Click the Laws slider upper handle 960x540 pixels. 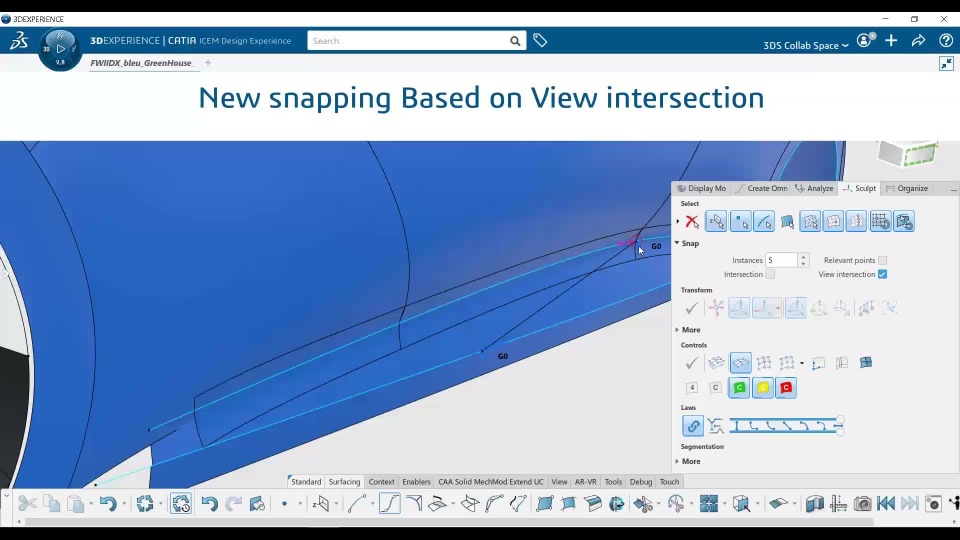[840, 420]
